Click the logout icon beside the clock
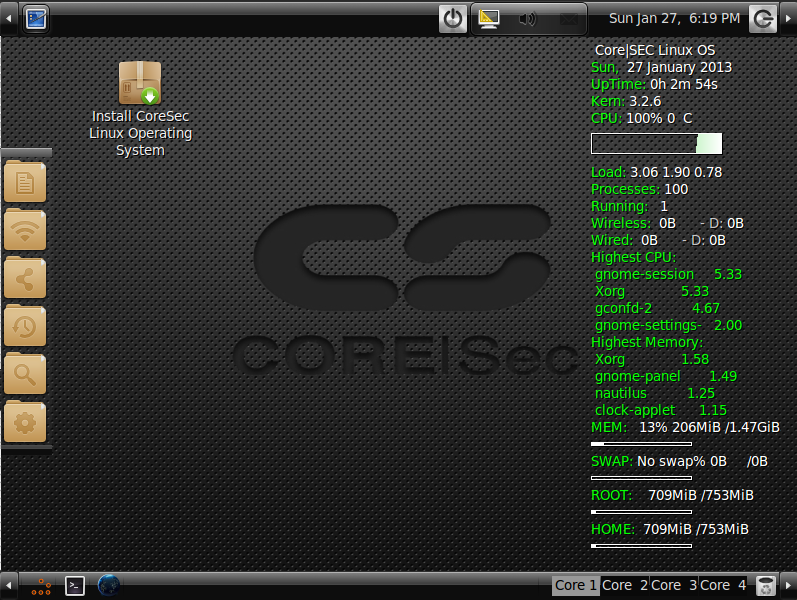The width and height of the screenshot is (797, 600). (763, 19)
